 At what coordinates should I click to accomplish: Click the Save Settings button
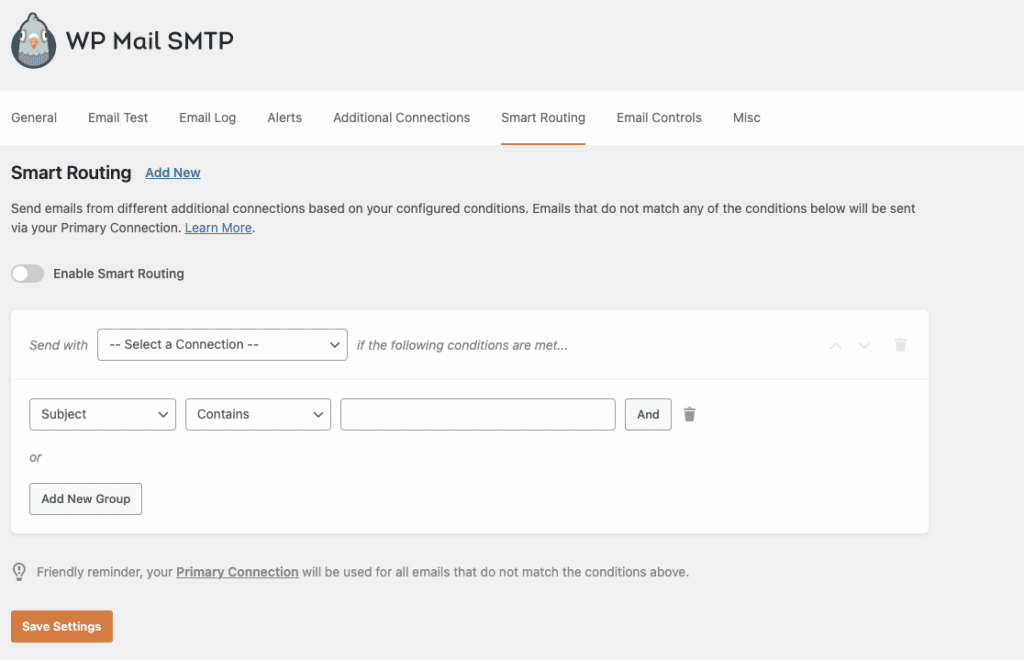click(61, 626)
